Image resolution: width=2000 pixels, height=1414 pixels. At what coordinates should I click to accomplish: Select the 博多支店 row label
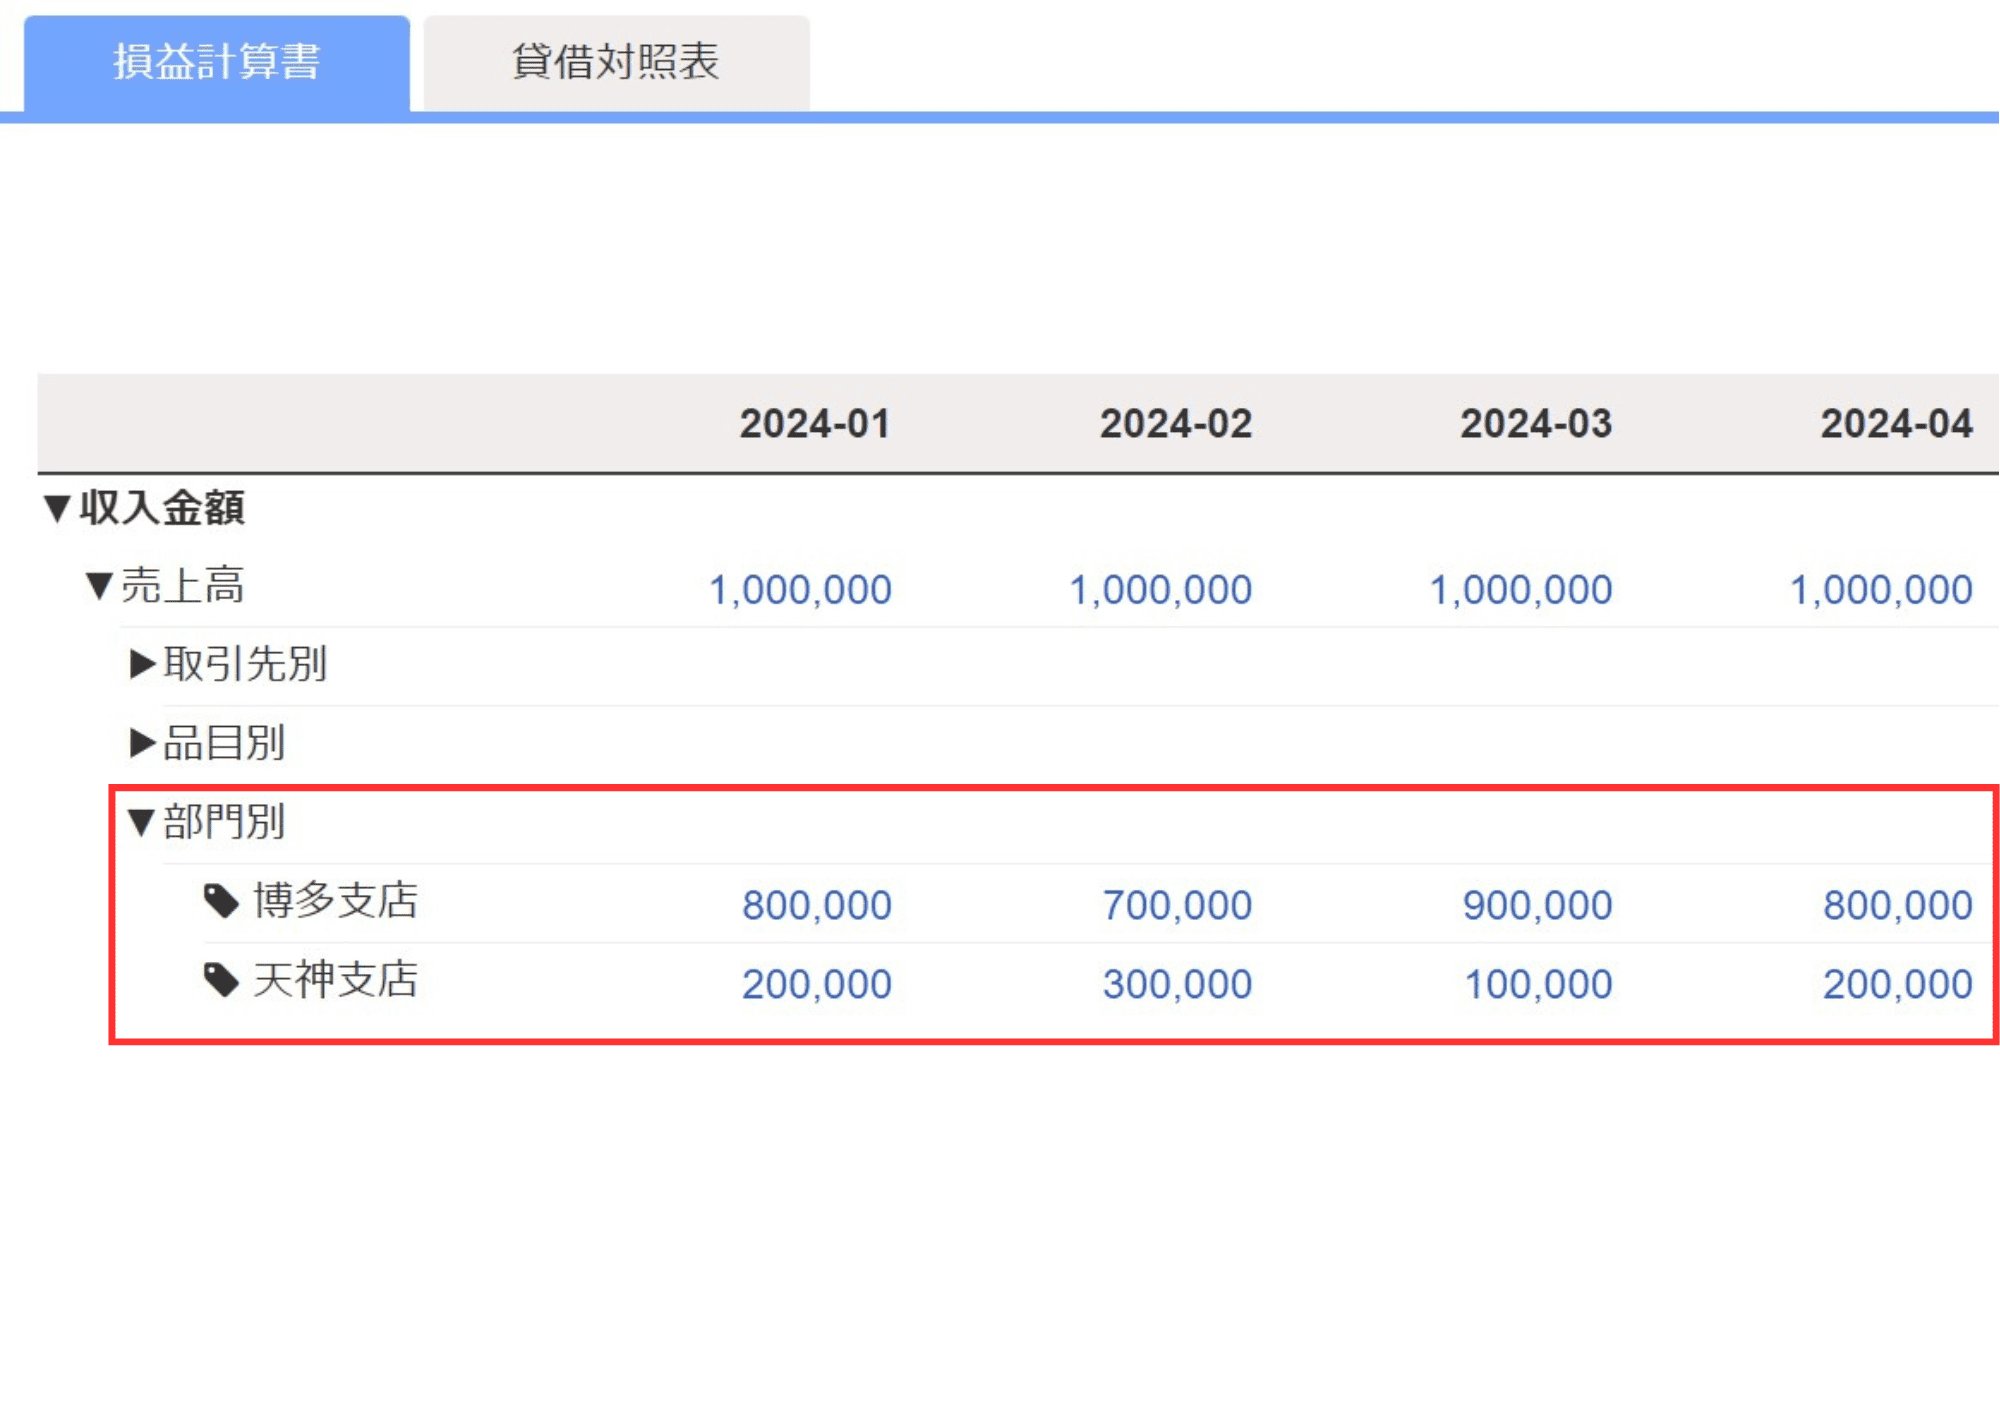point(336,901)
